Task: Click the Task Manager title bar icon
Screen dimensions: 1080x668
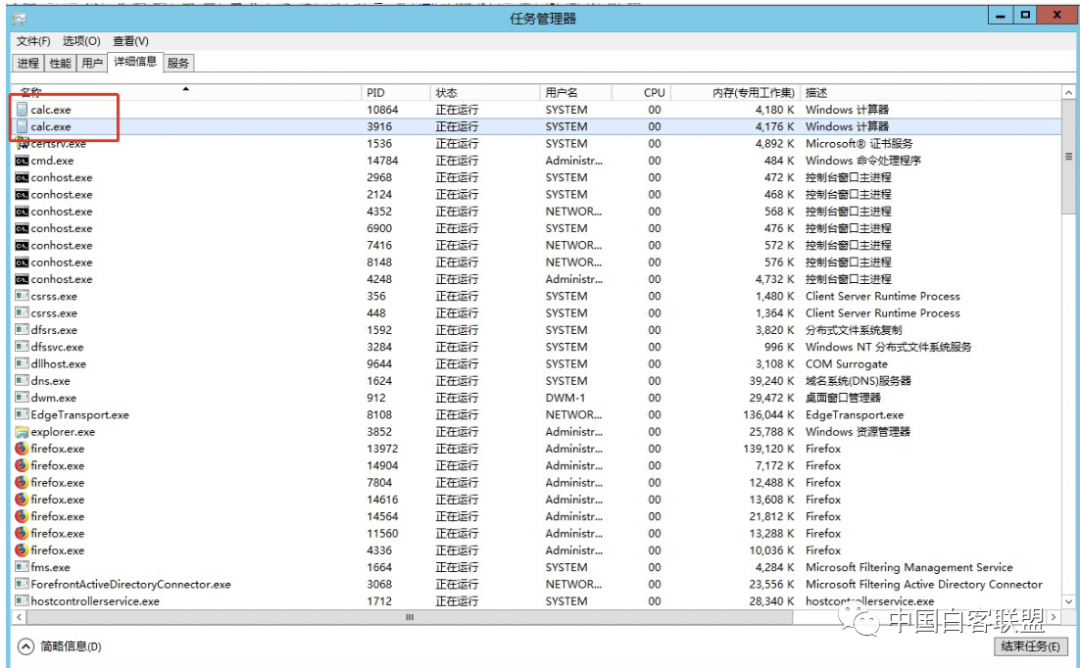Action: pos(19,19)
